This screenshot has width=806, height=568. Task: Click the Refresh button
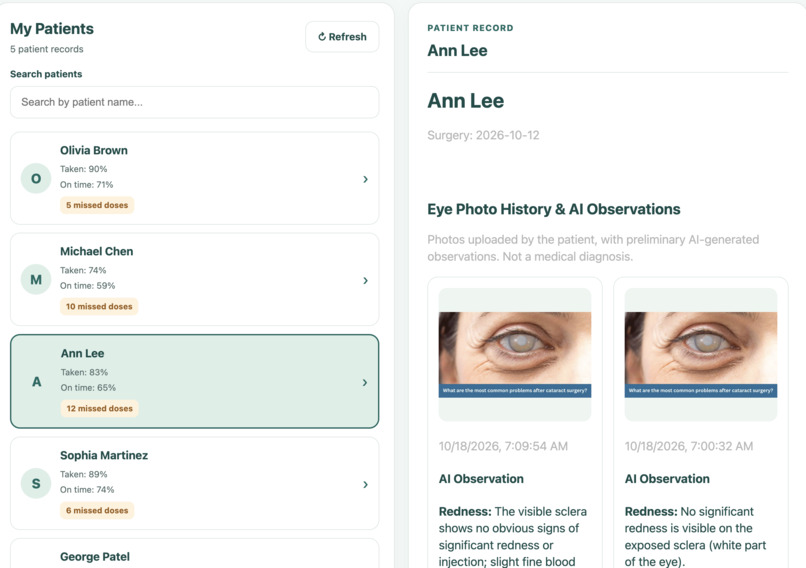coord(342,37)
